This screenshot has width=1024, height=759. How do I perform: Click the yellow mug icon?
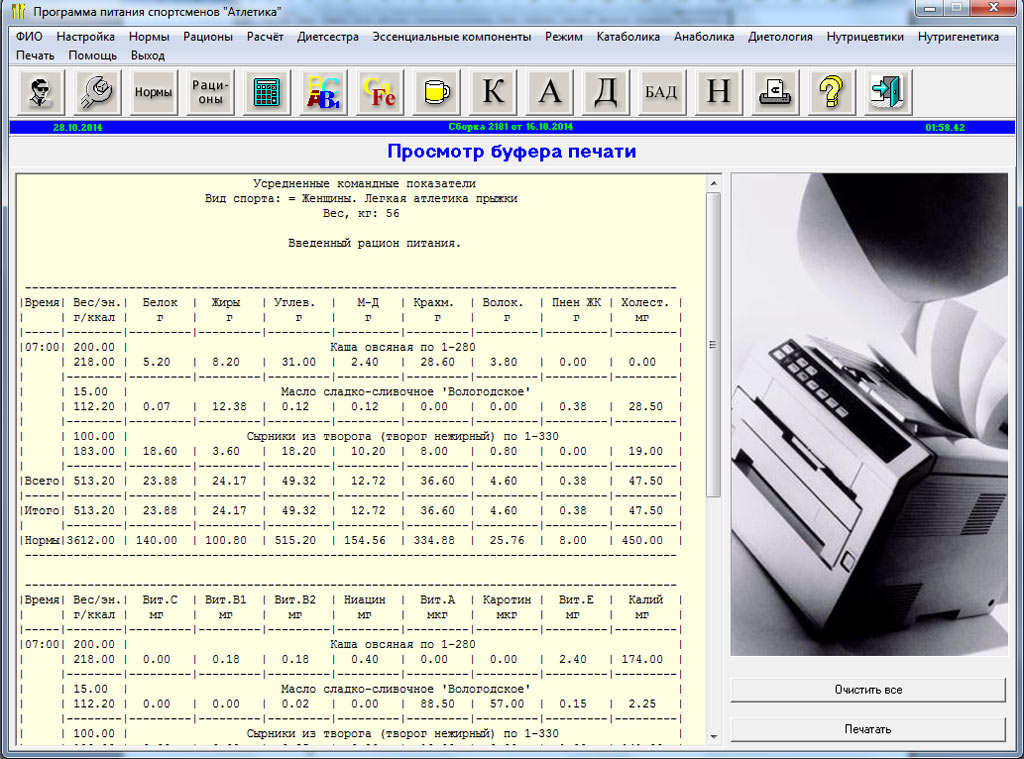coord(437,93)
